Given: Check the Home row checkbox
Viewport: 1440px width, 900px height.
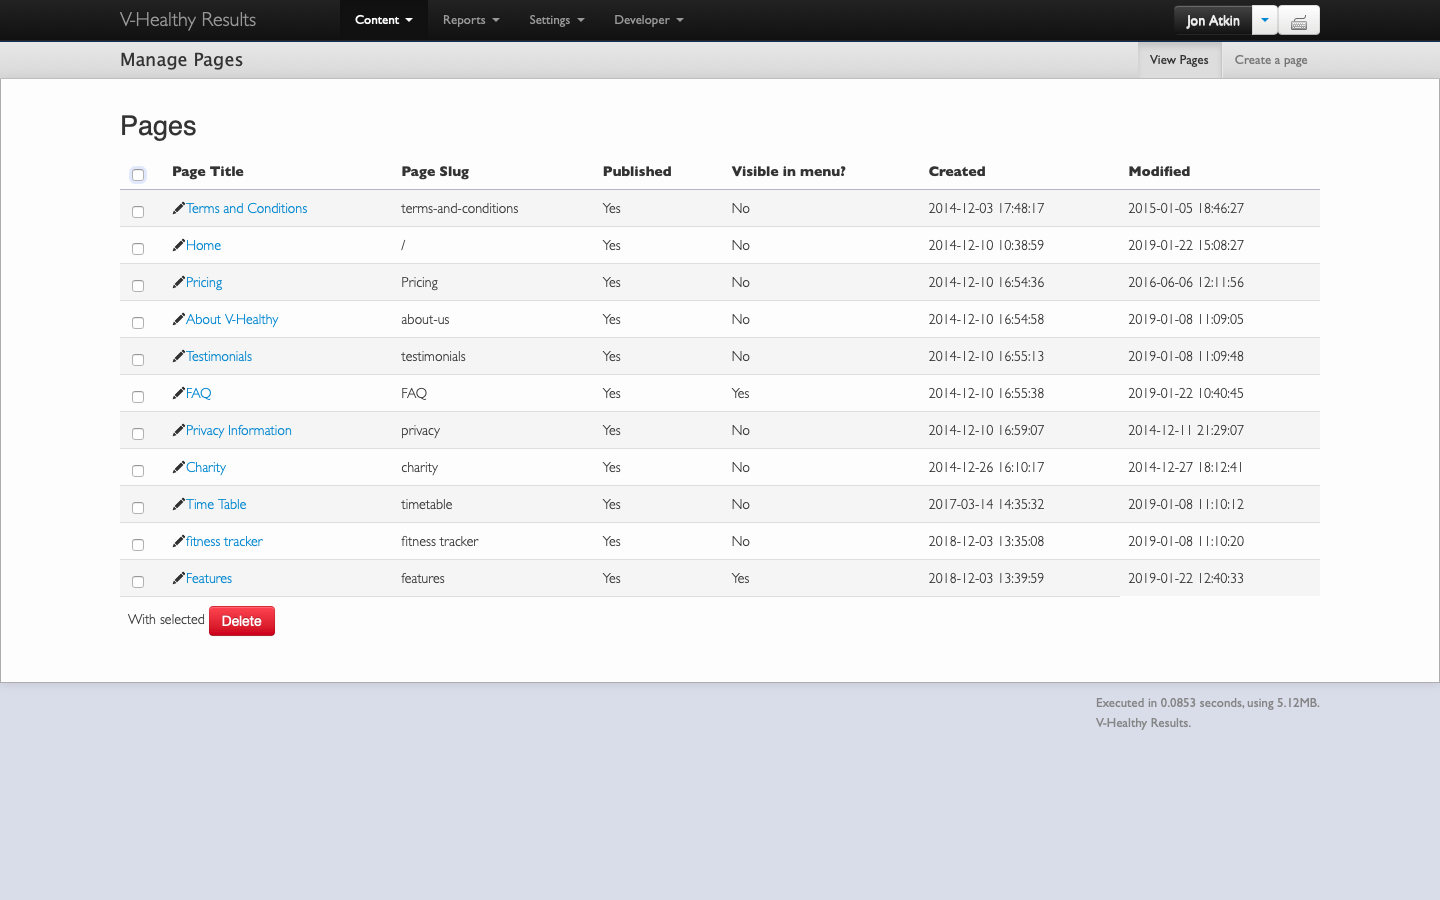Looking at the screenshot, I should click(138, 249).
